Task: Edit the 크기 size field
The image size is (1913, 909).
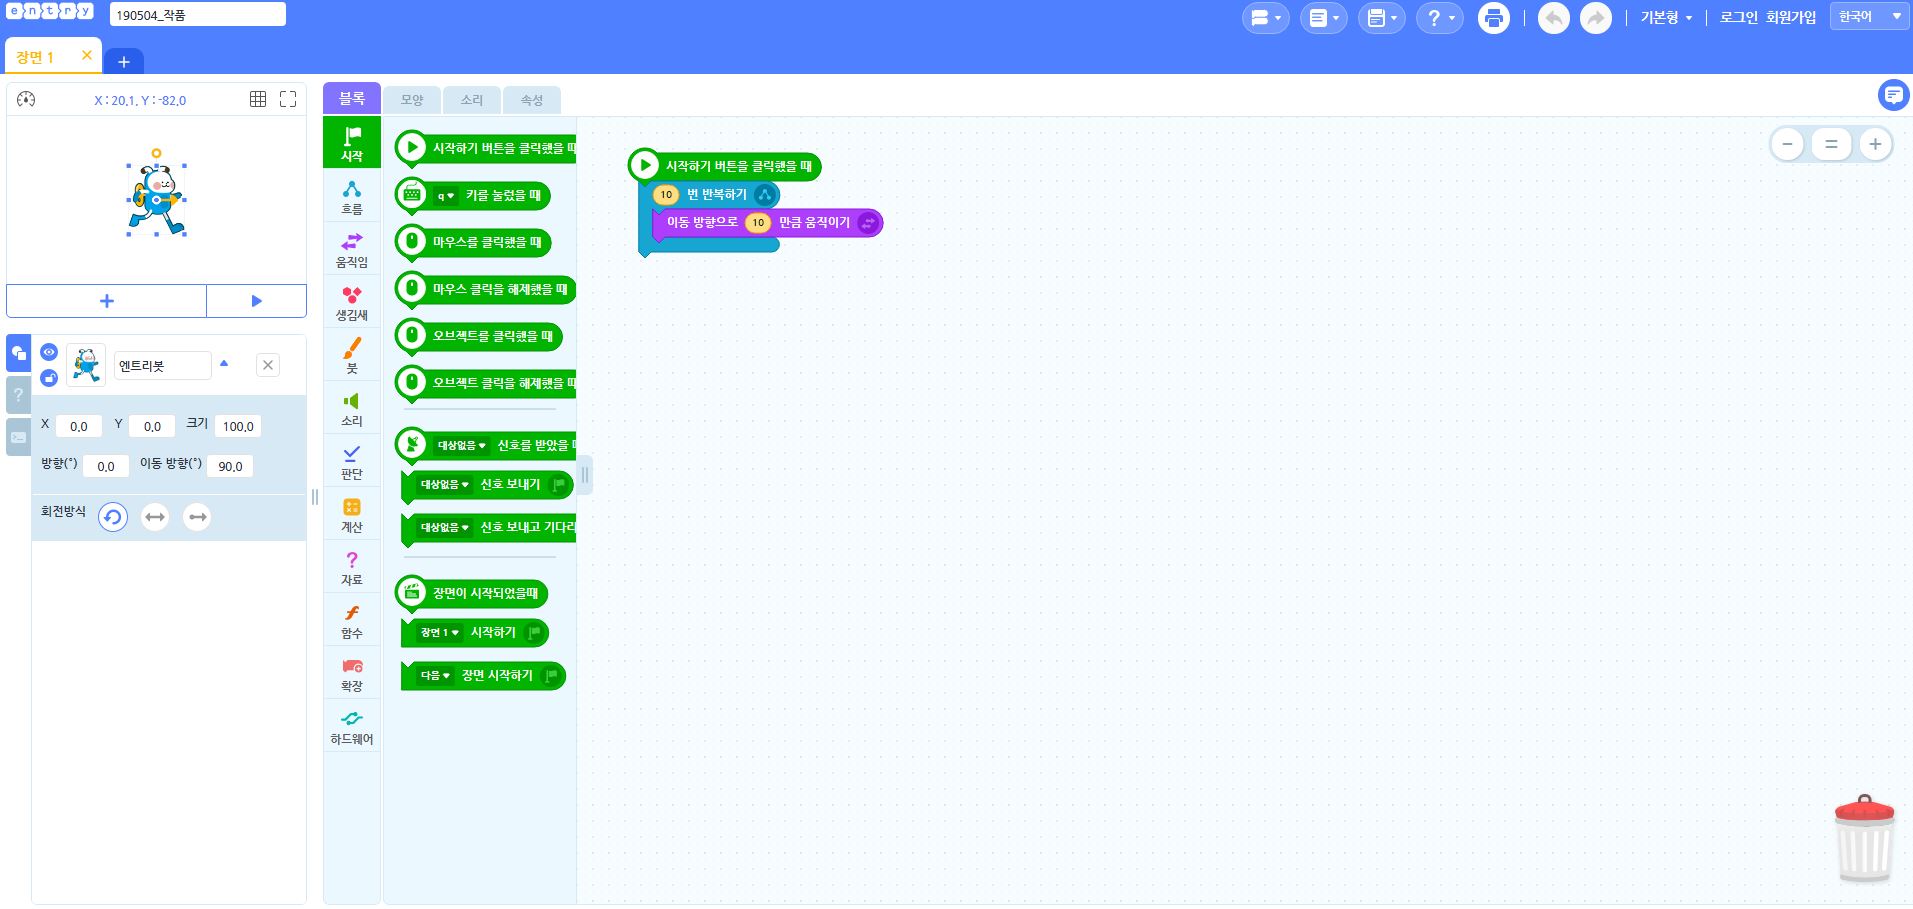Action: (x=238, y=426)
